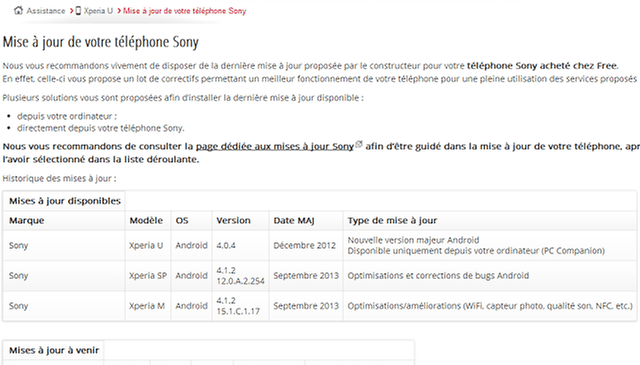Viewport: 640px width, 365px height.
Task: Open the Assistance breadcrumb link
Action: coord(46,11)
